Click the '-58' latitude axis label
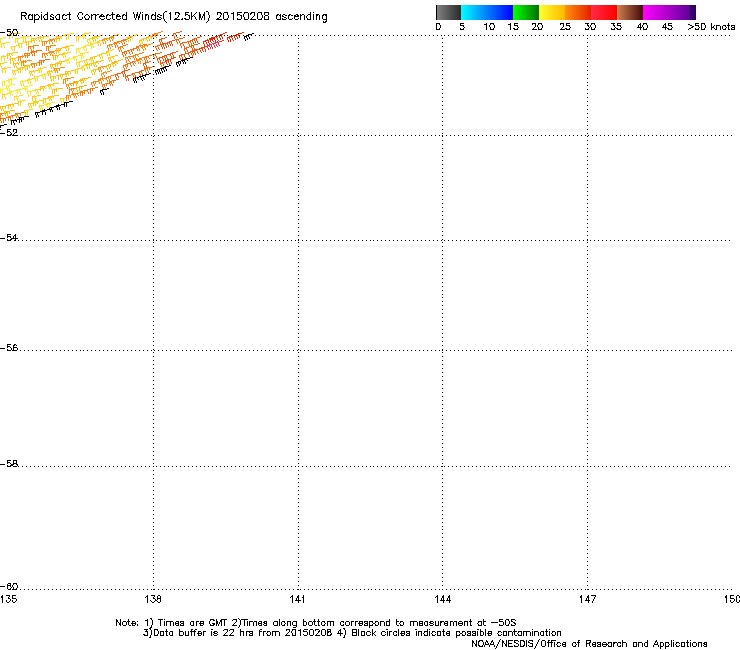Viewport: 740px width, 650px height. click(x=9, y=464)
